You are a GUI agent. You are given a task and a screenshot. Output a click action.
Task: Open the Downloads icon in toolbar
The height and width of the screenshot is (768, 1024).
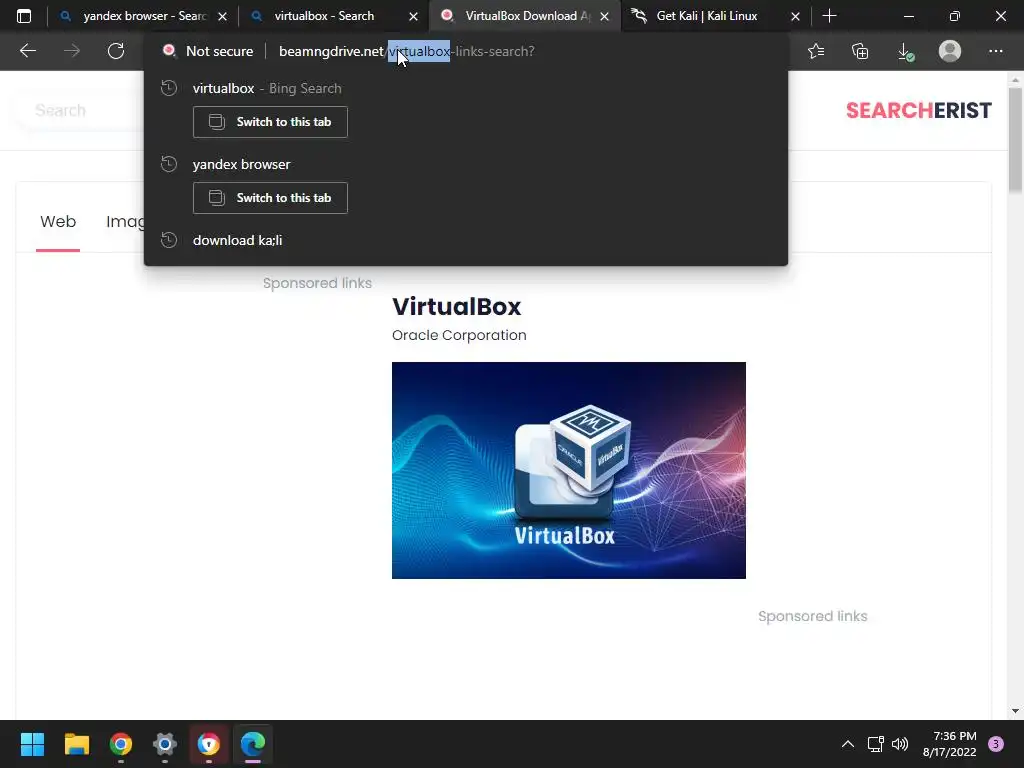coord(905,52)
